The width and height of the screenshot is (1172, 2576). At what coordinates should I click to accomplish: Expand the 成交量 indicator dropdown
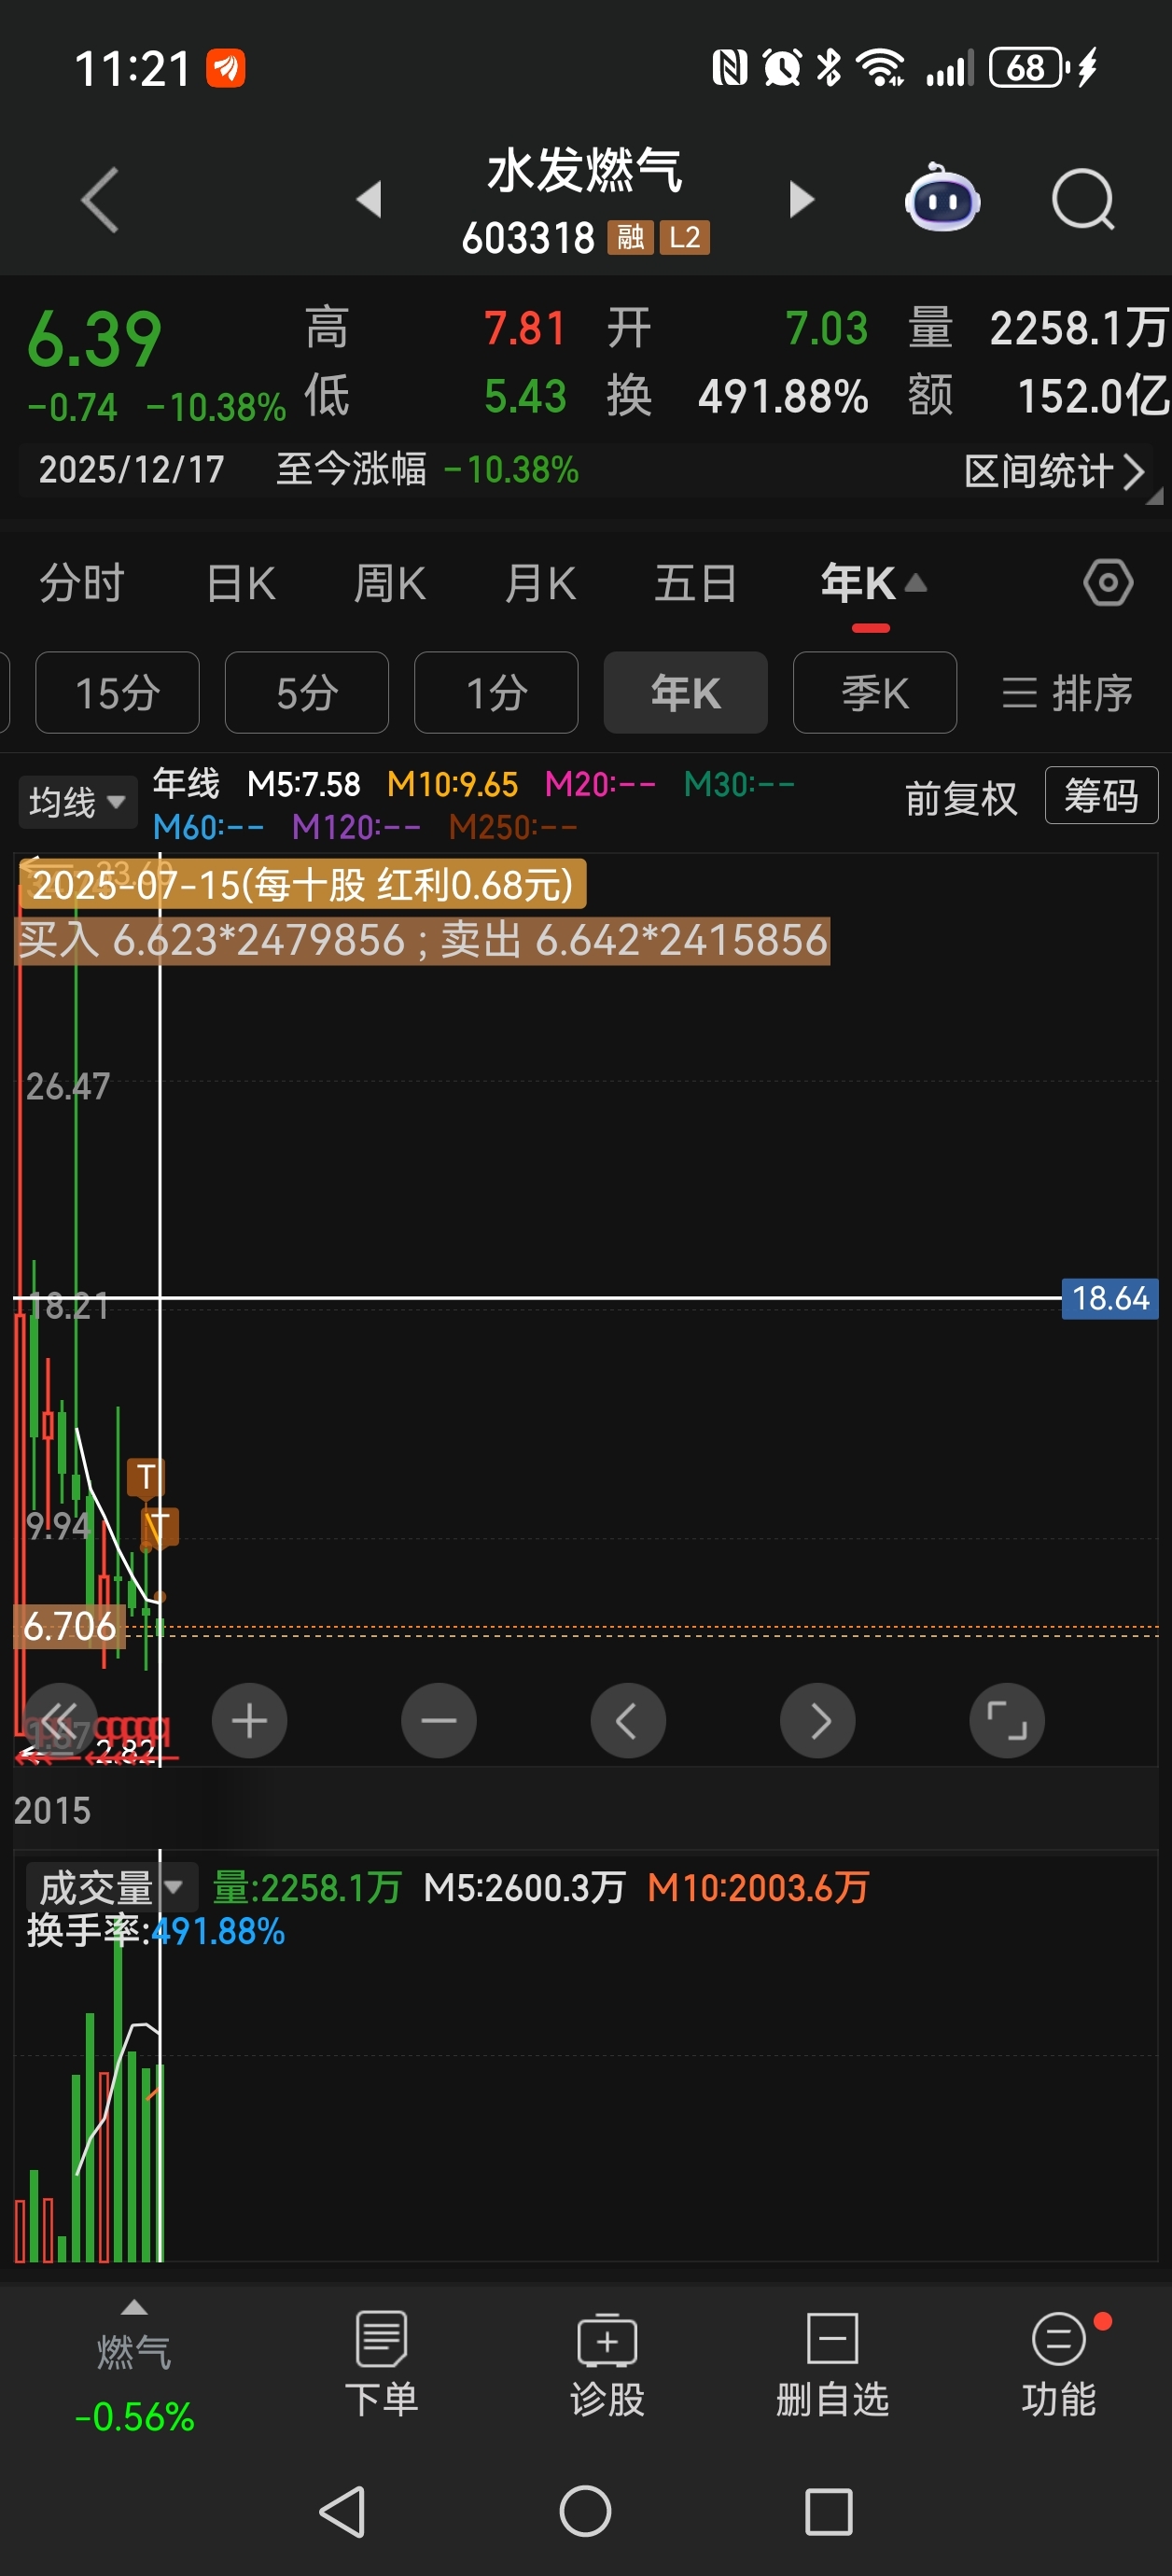click(x=110, y=1888)
